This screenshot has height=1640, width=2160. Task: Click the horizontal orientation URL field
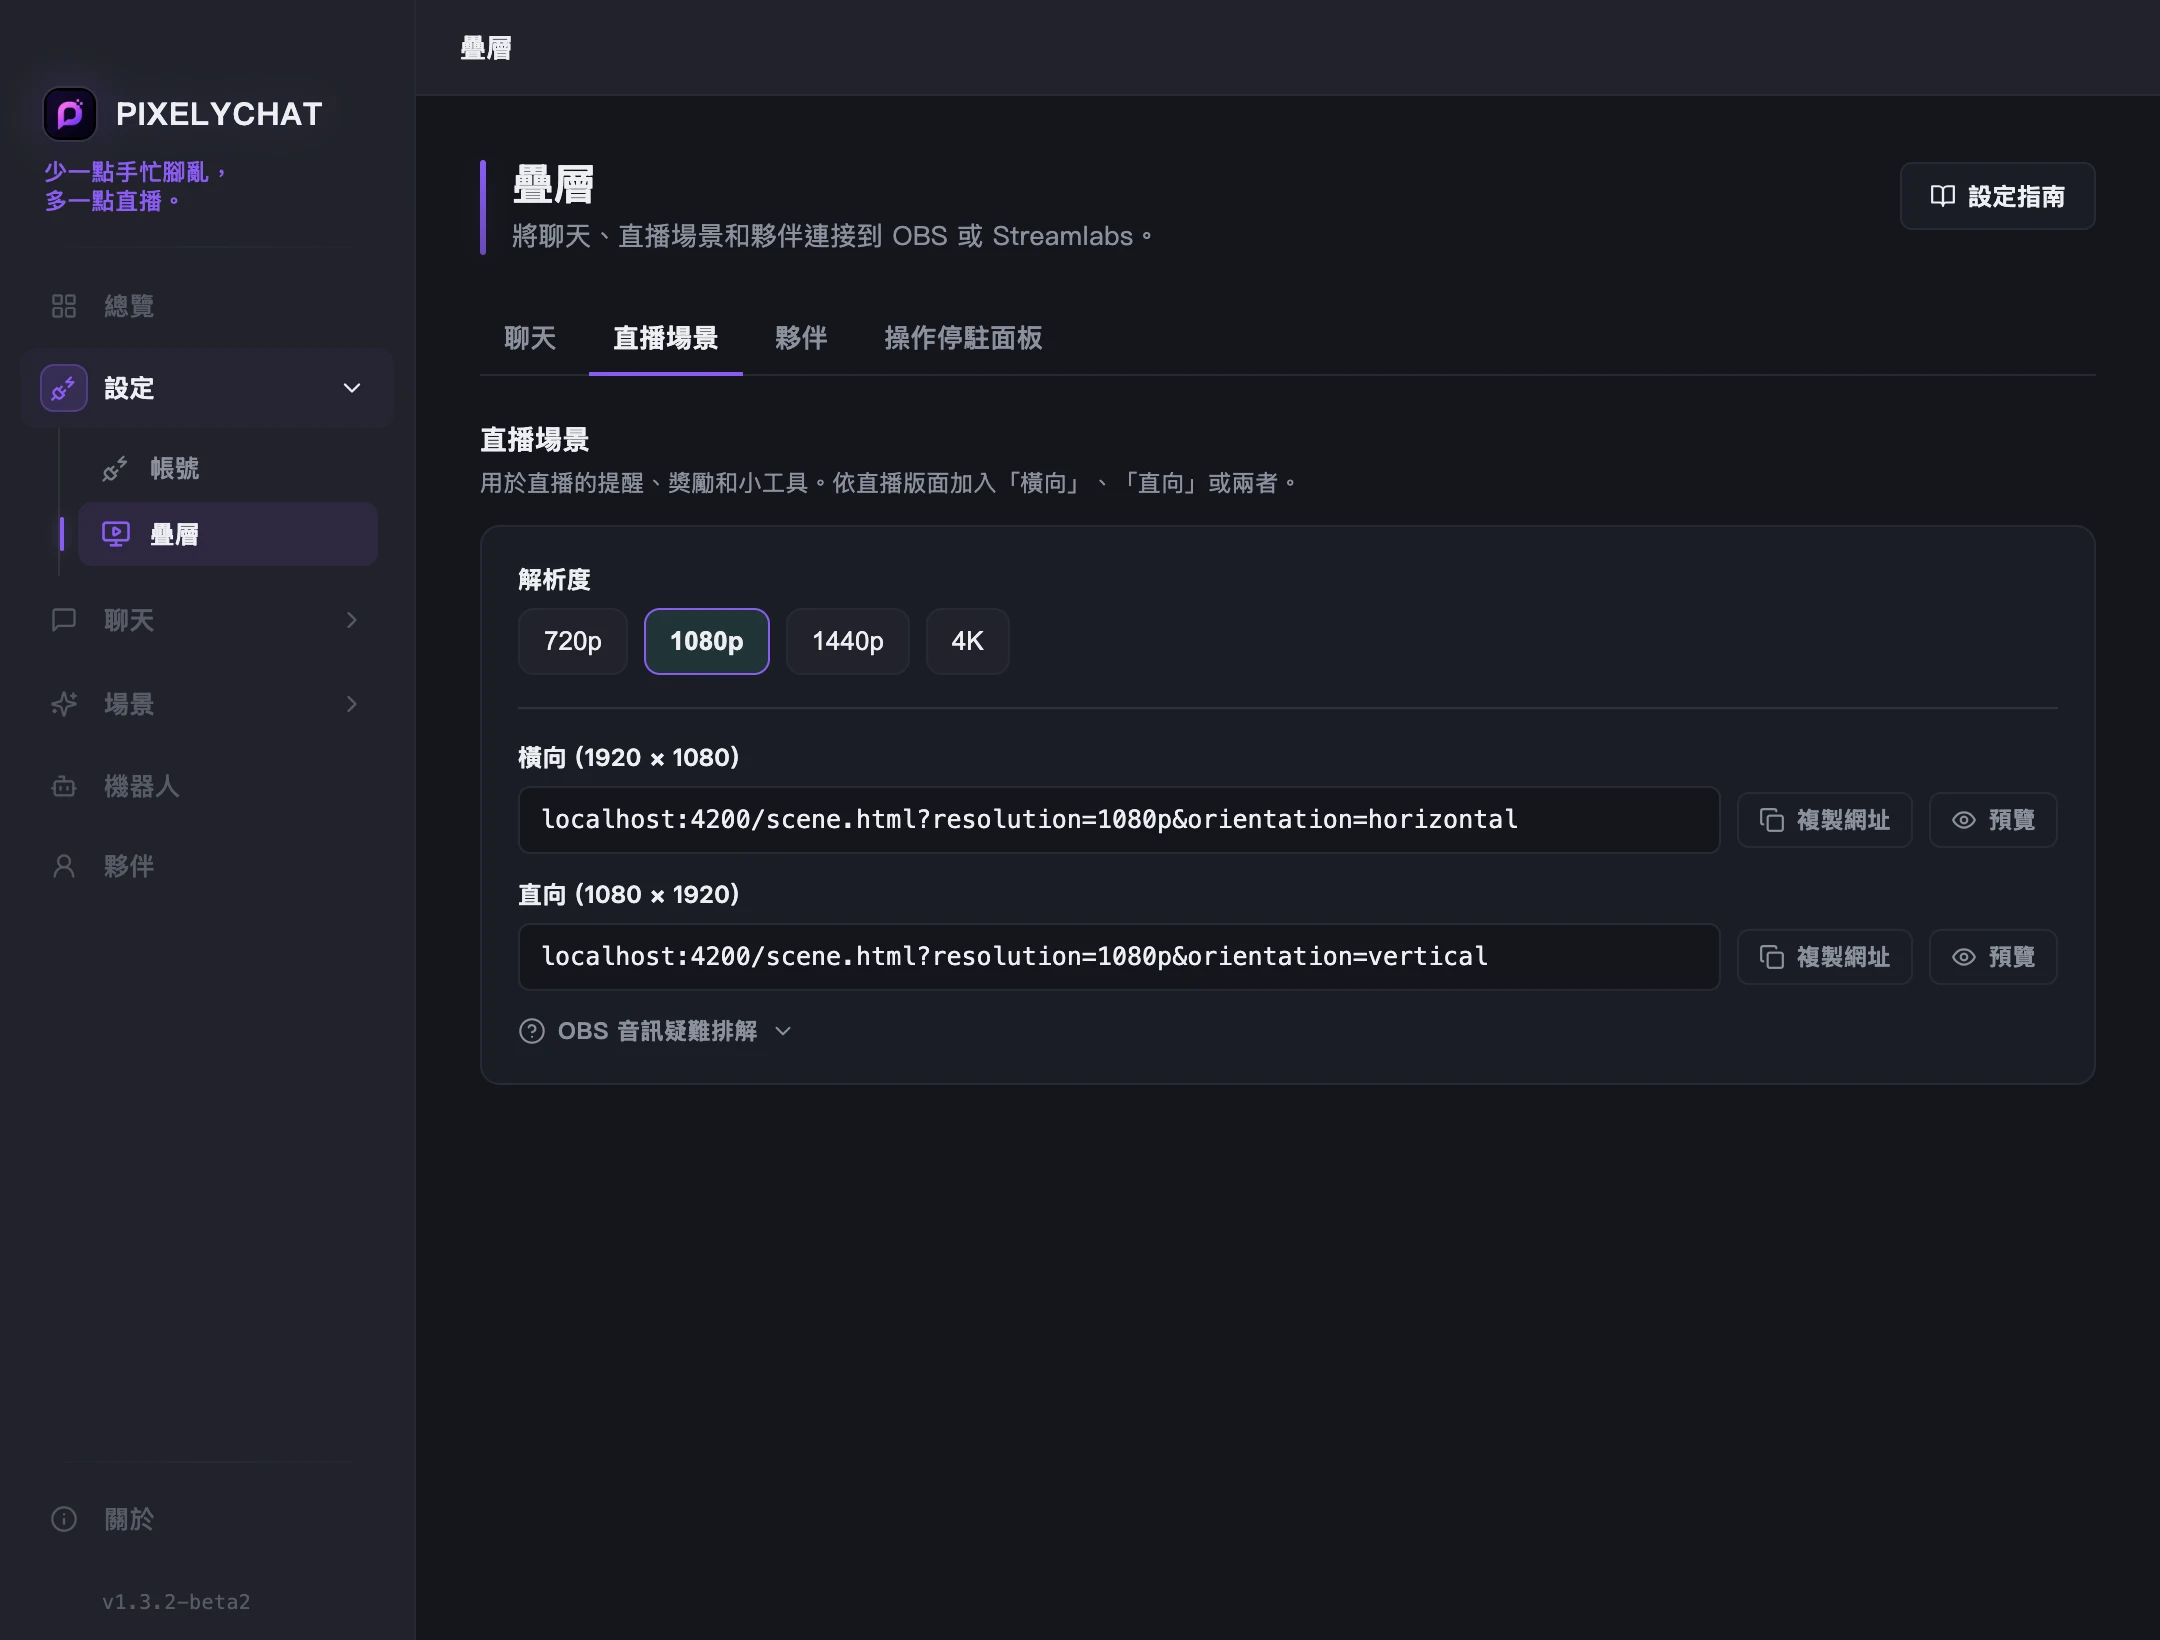[1119, 820]
